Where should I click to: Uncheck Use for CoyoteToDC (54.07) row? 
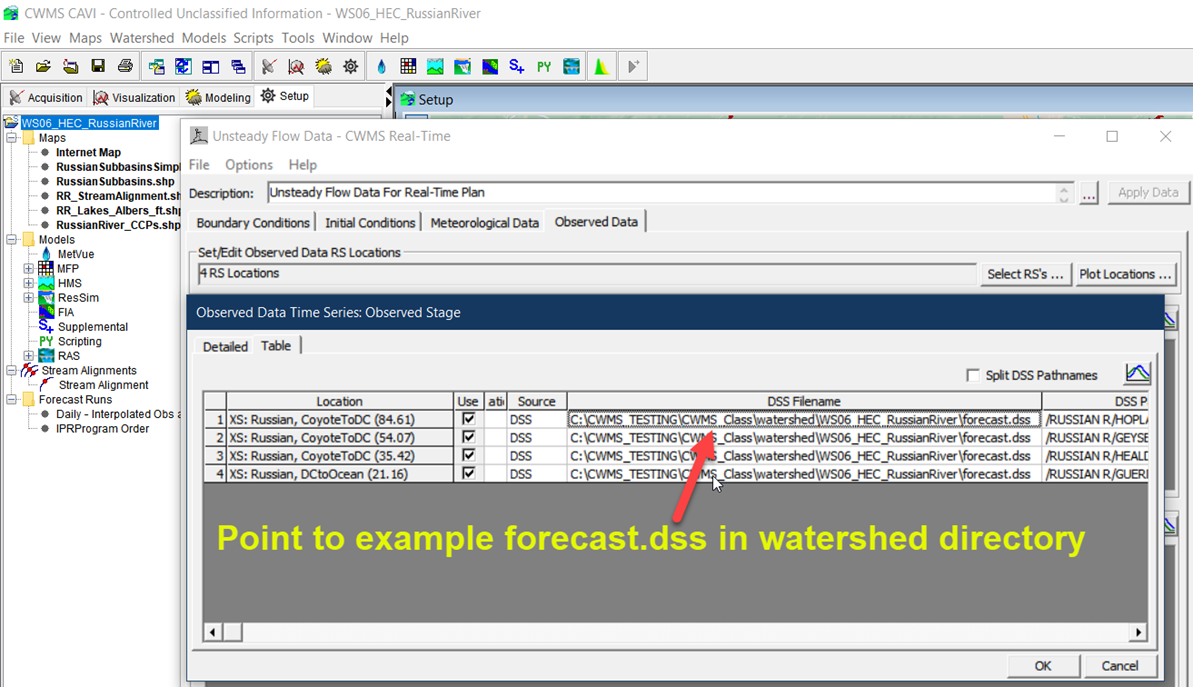pyautogui.click(x=469, y=437)
